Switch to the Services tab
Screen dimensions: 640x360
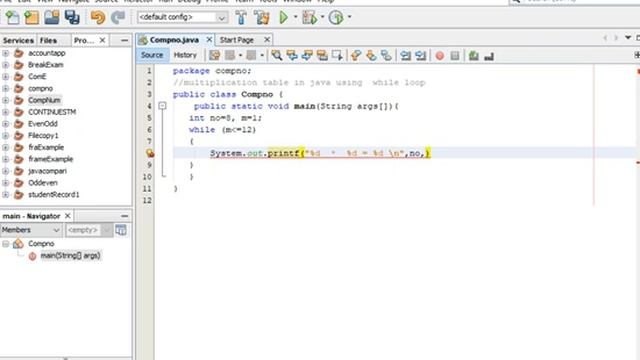(x=18, y=40)
